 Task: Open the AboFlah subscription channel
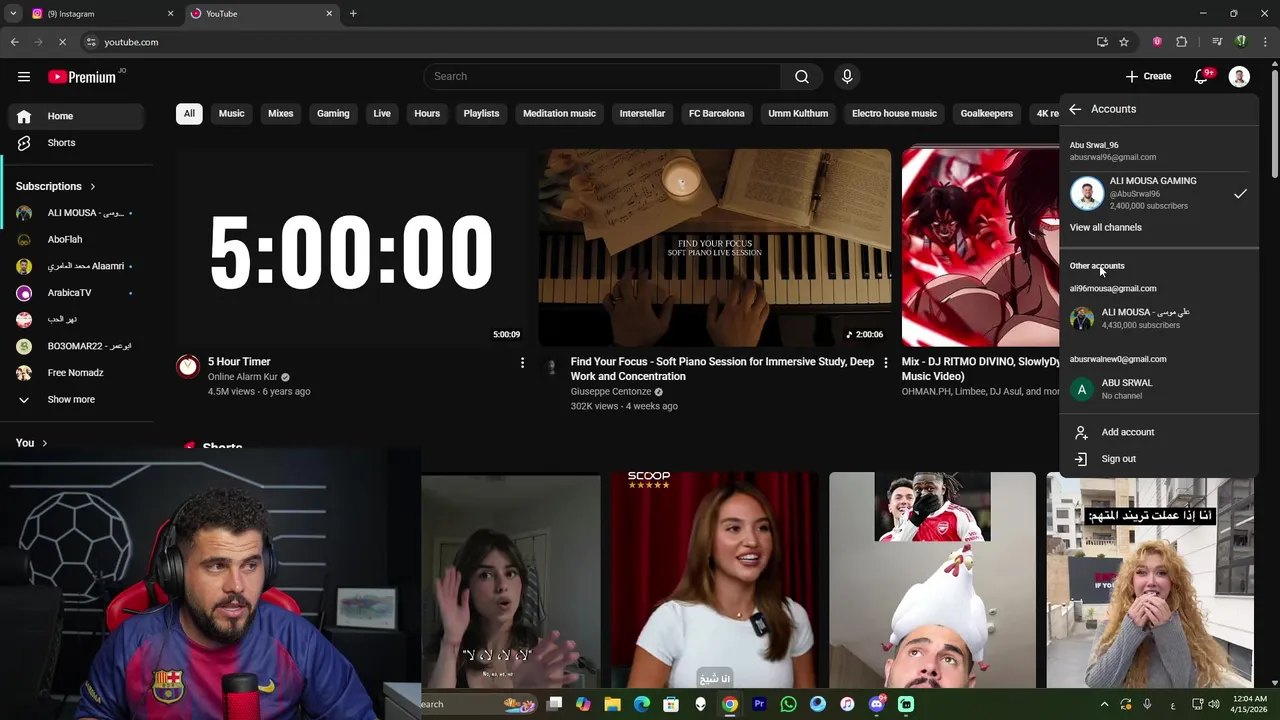point(77,239)
